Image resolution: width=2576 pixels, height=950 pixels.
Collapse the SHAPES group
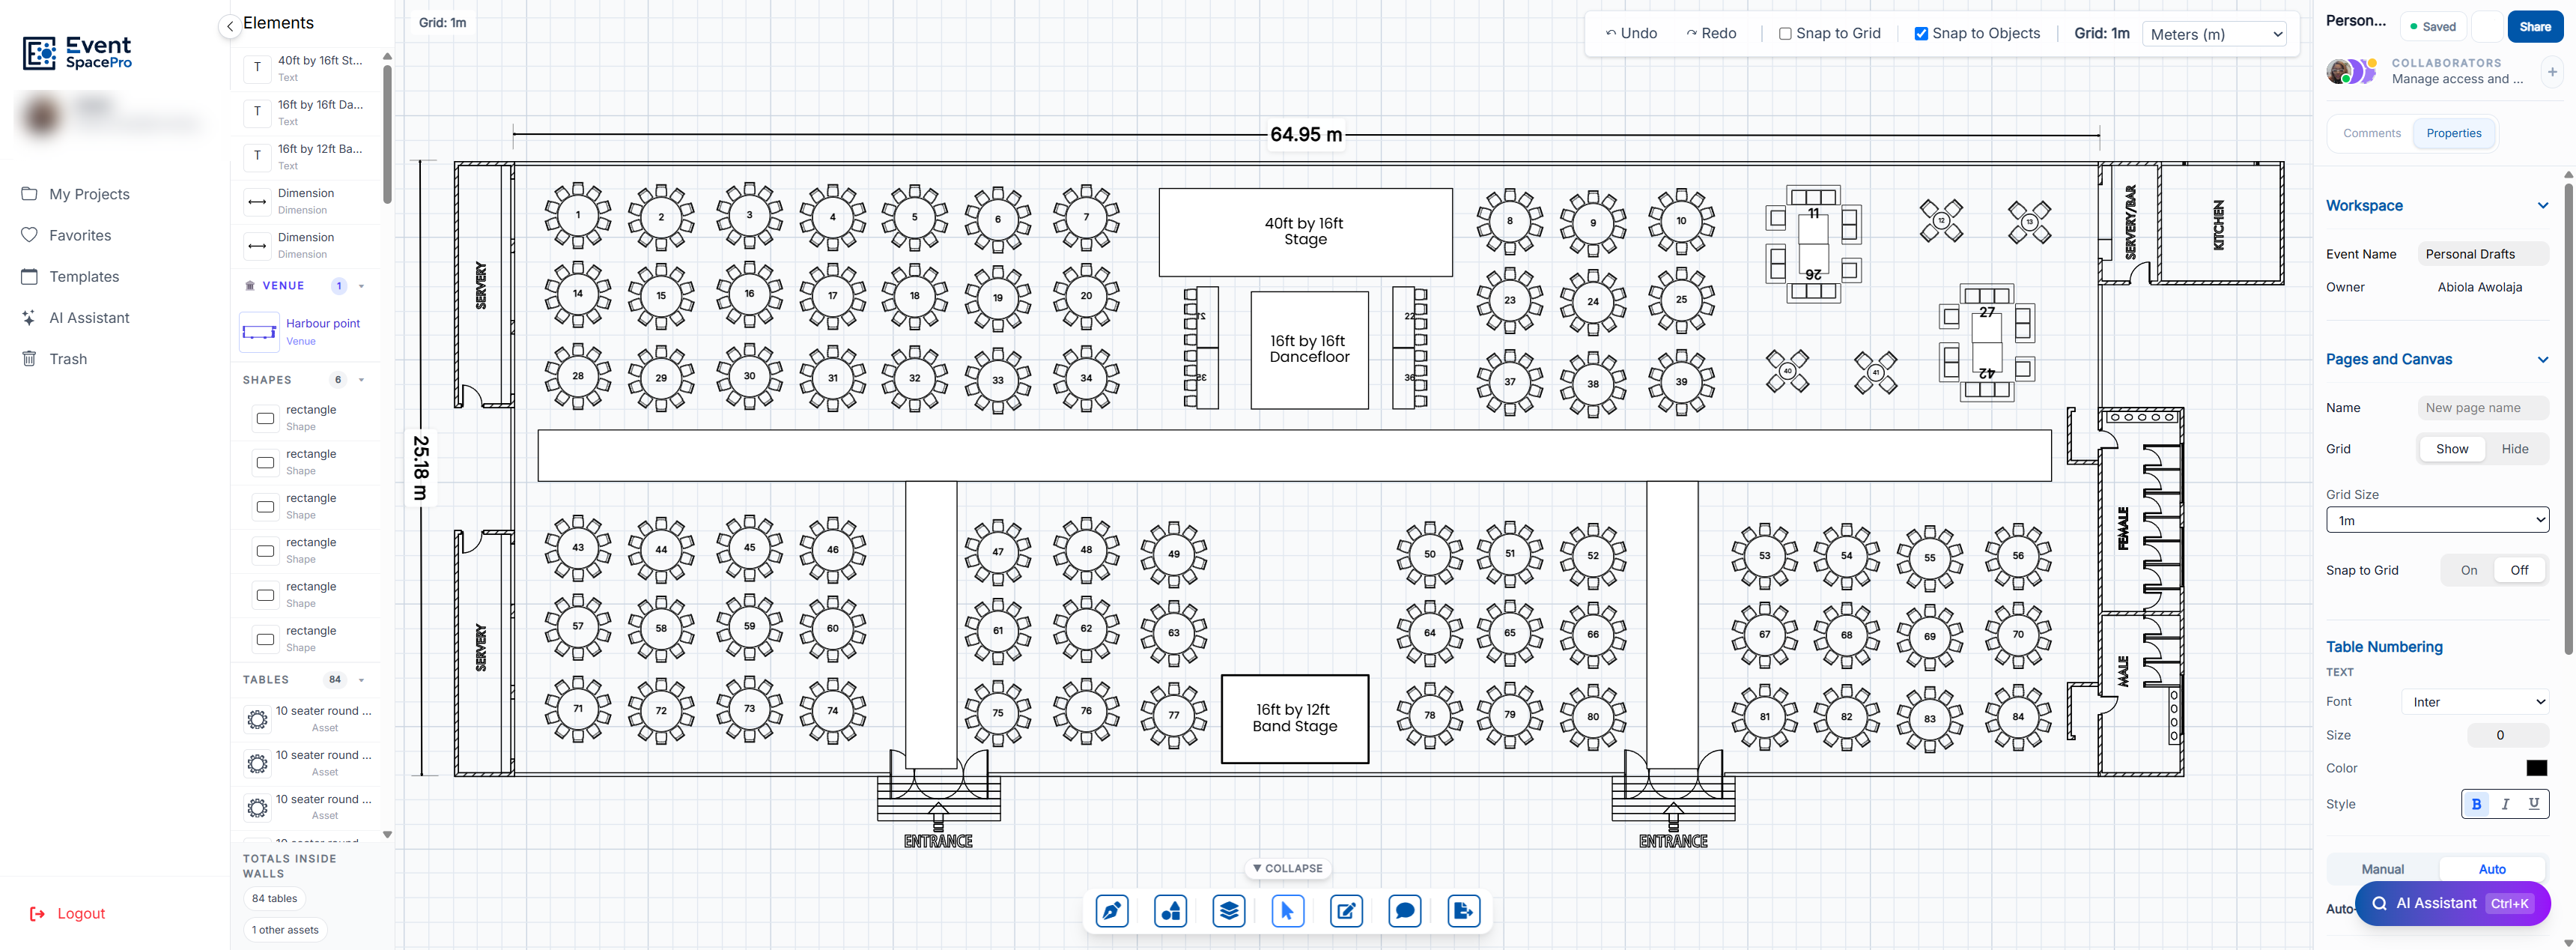(x=361, y=380)
